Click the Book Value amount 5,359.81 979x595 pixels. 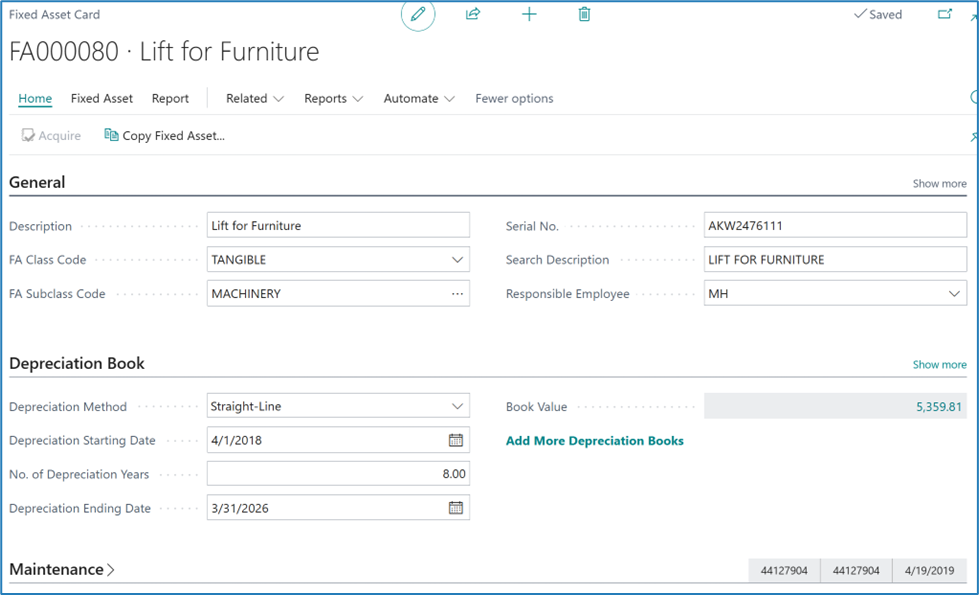(938, 406)
